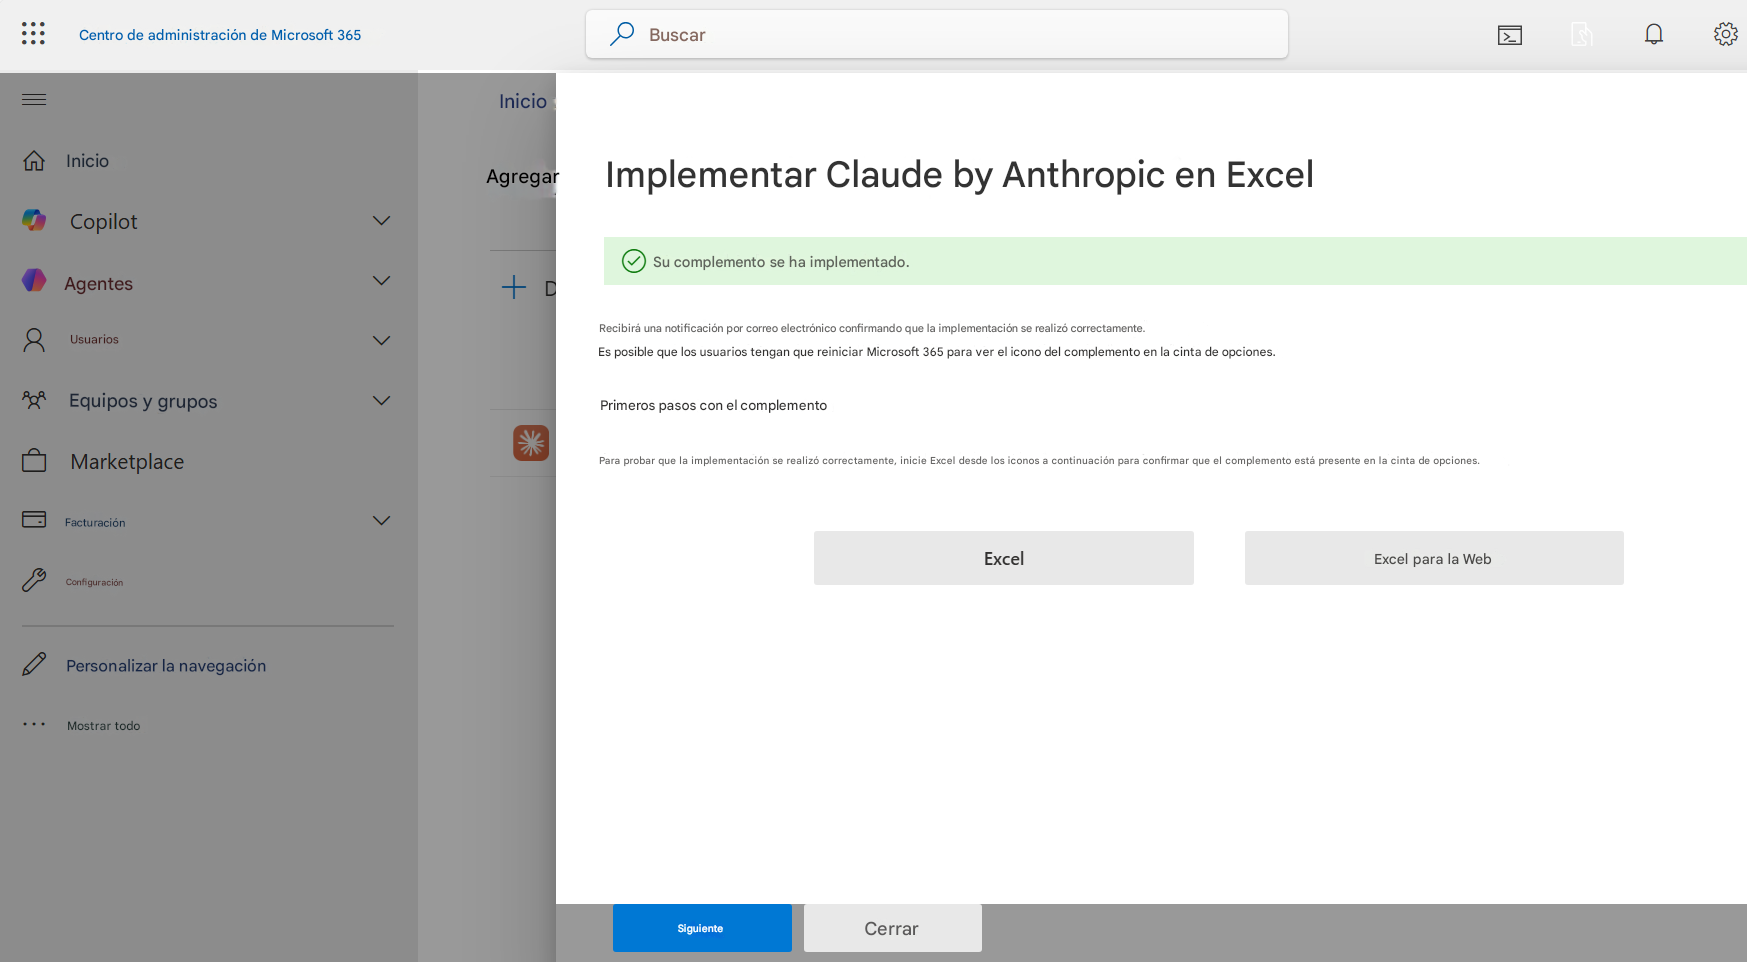Image resolution: width=1747 pixels, height=962 pixels.
Task: Launch the Excel desktop button
Action: click(1003, 558)
